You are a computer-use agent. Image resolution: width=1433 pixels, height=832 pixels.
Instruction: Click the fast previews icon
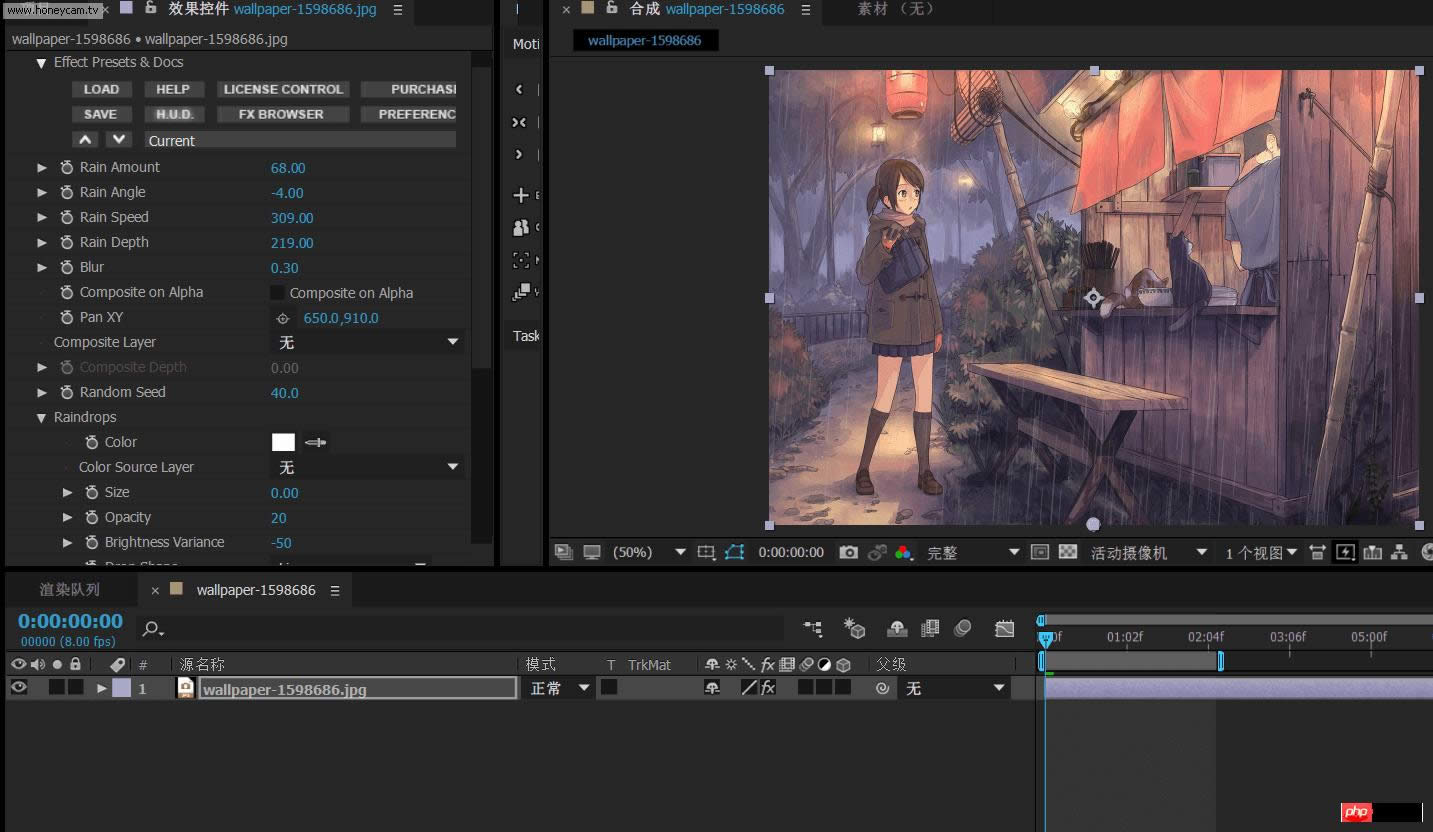tap(1345, 552)
